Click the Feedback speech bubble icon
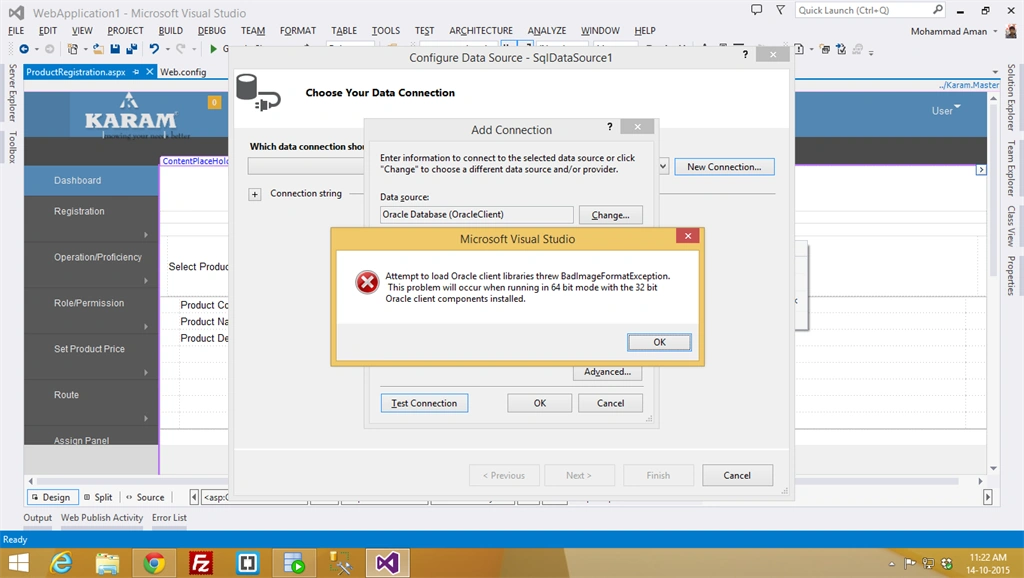Image resolution: width=1024 pixels, height=578 pixels. pyautogui.click(x=756, y=10)
